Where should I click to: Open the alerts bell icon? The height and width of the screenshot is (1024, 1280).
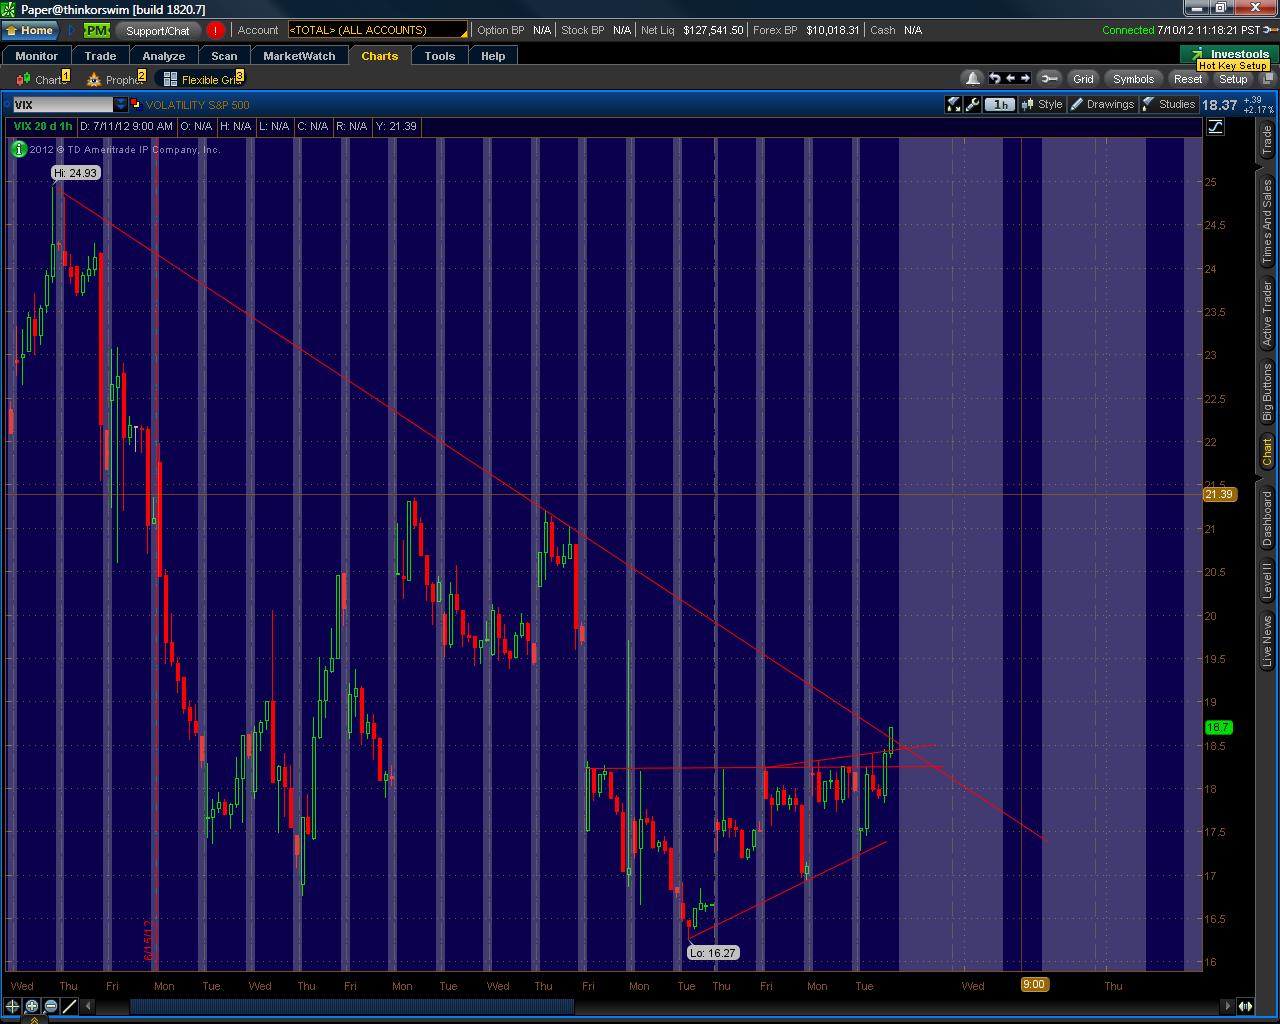pyautogui.click(x=972, y=78)
